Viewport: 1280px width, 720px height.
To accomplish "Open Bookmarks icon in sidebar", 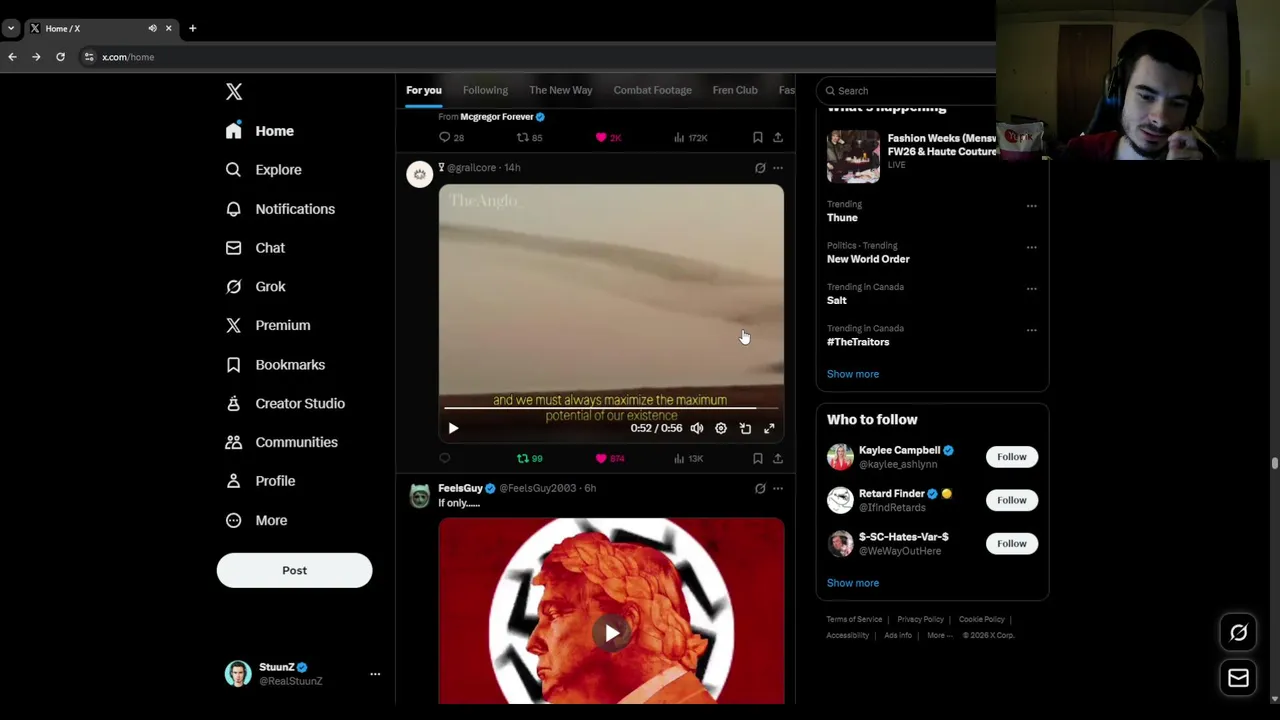I will pyautogui.click(x=233, y=365).
